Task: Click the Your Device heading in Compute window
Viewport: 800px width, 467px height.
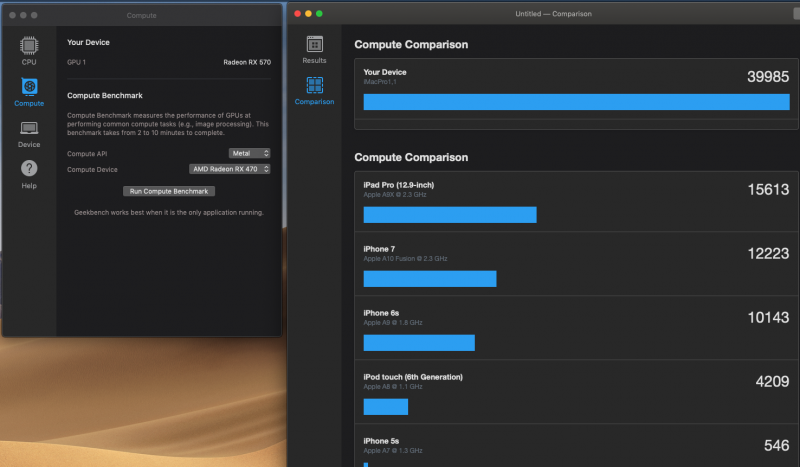Action: [x=88, y=42]
